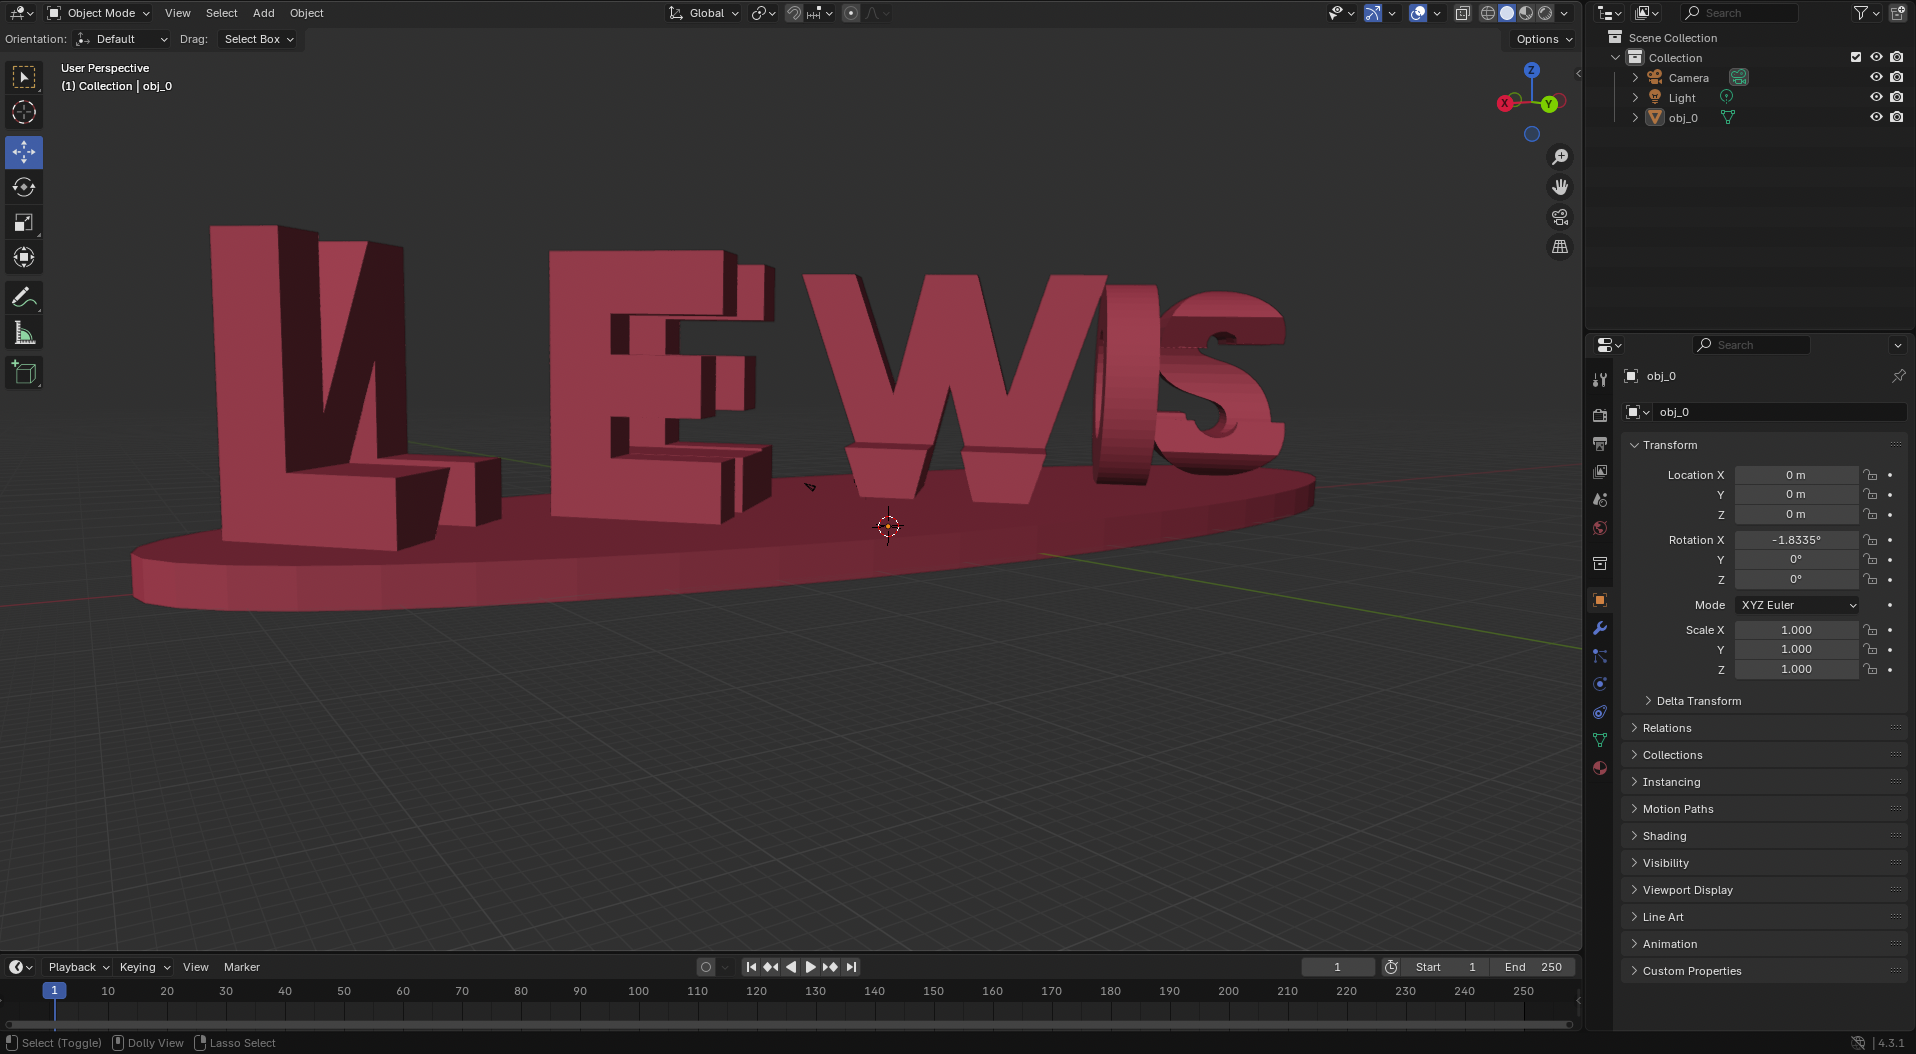Hide obj_0 in viewport via eye icon

[1876, 117]
